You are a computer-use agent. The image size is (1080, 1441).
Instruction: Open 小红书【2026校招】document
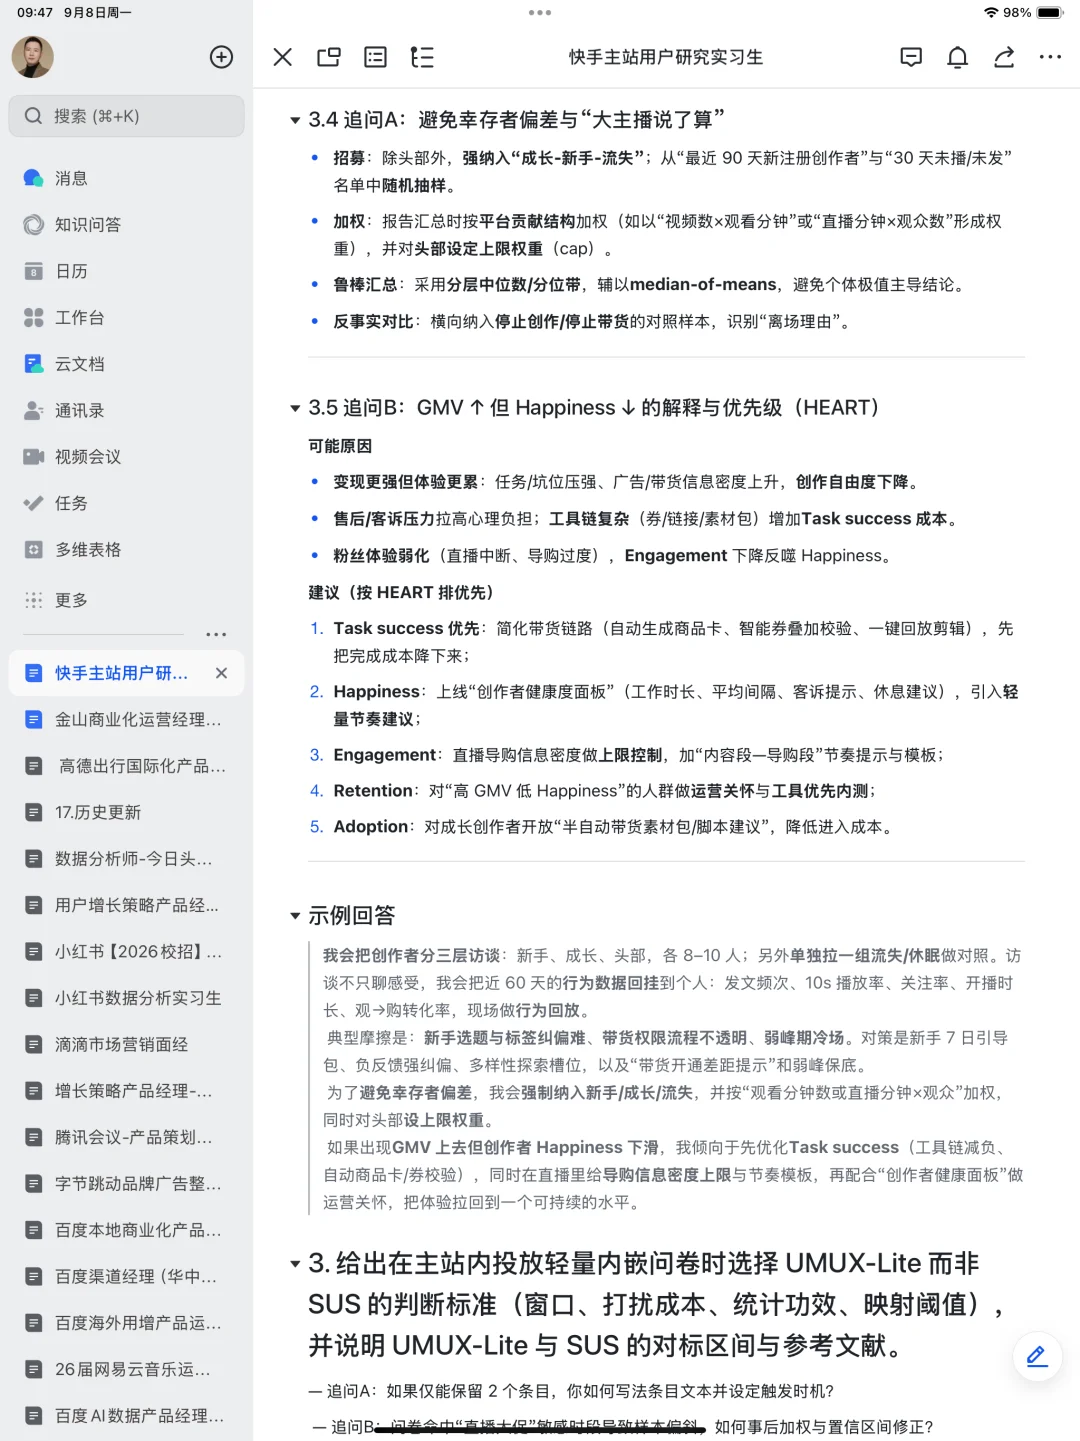[x=126, y=952]
